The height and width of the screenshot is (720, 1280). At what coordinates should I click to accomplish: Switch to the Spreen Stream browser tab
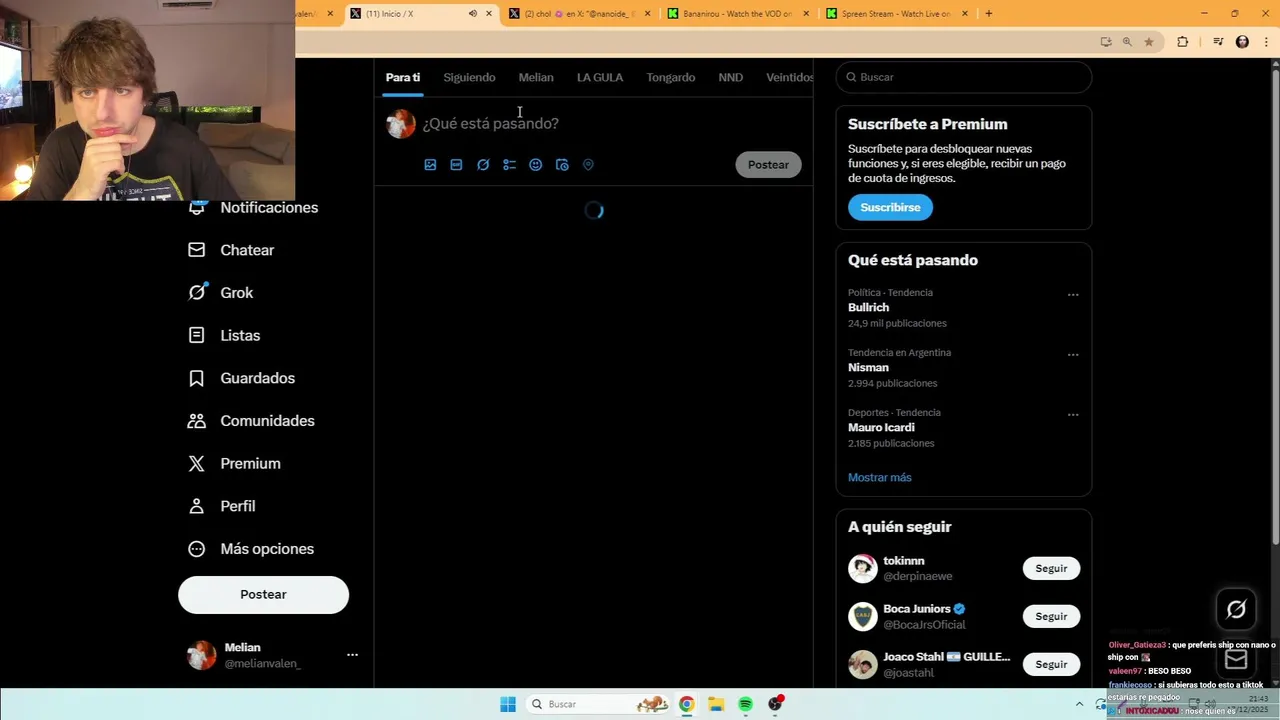[x=896, y=13]
